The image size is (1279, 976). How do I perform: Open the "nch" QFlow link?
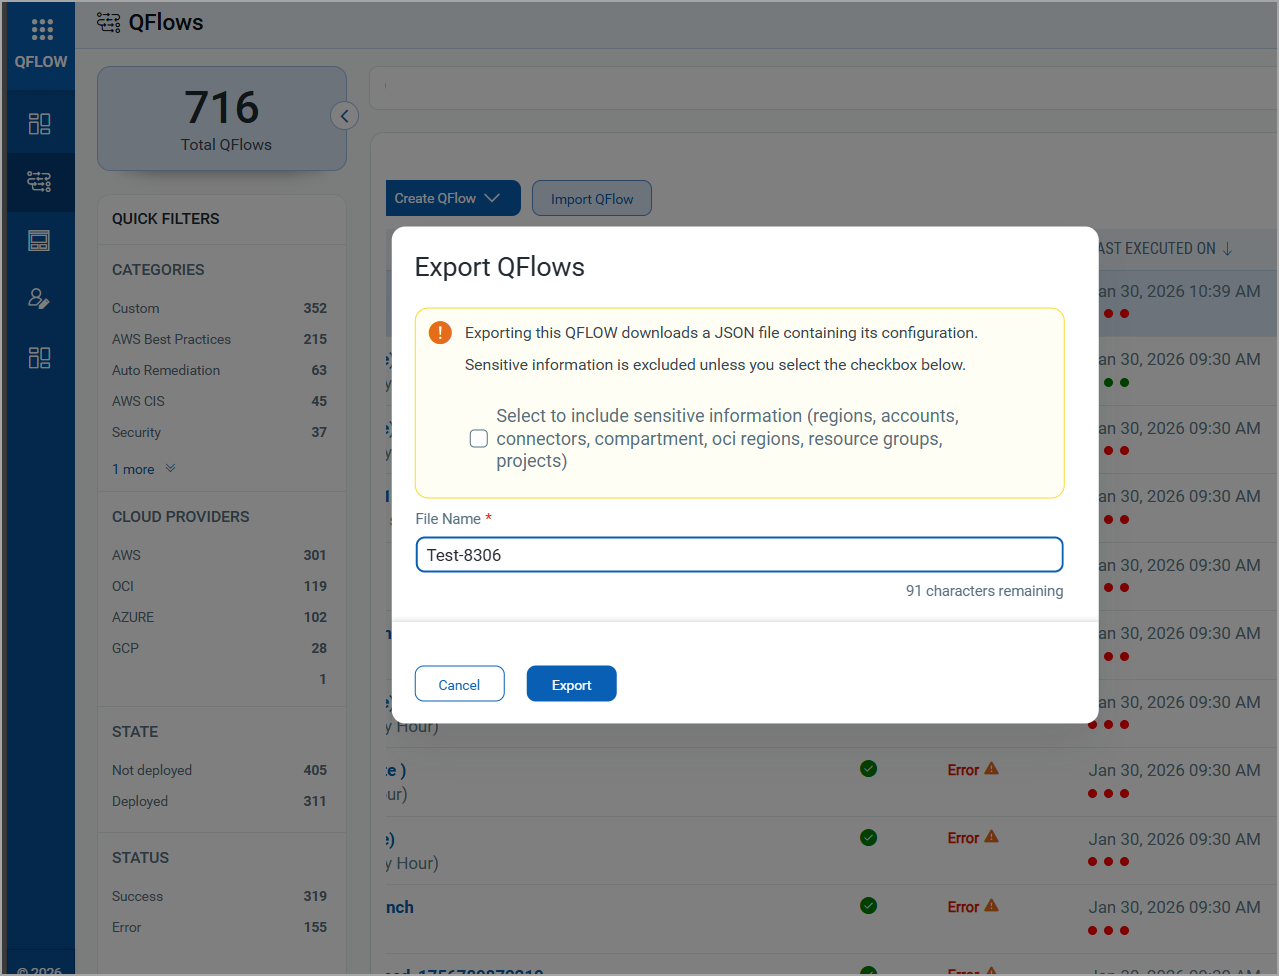click(400, 907)
